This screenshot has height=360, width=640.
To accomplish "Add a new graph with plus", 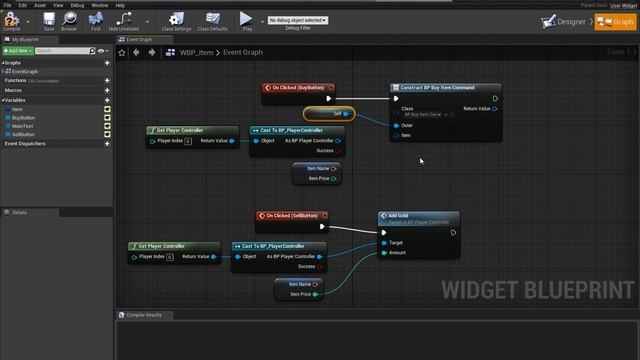I will [107, 63].
